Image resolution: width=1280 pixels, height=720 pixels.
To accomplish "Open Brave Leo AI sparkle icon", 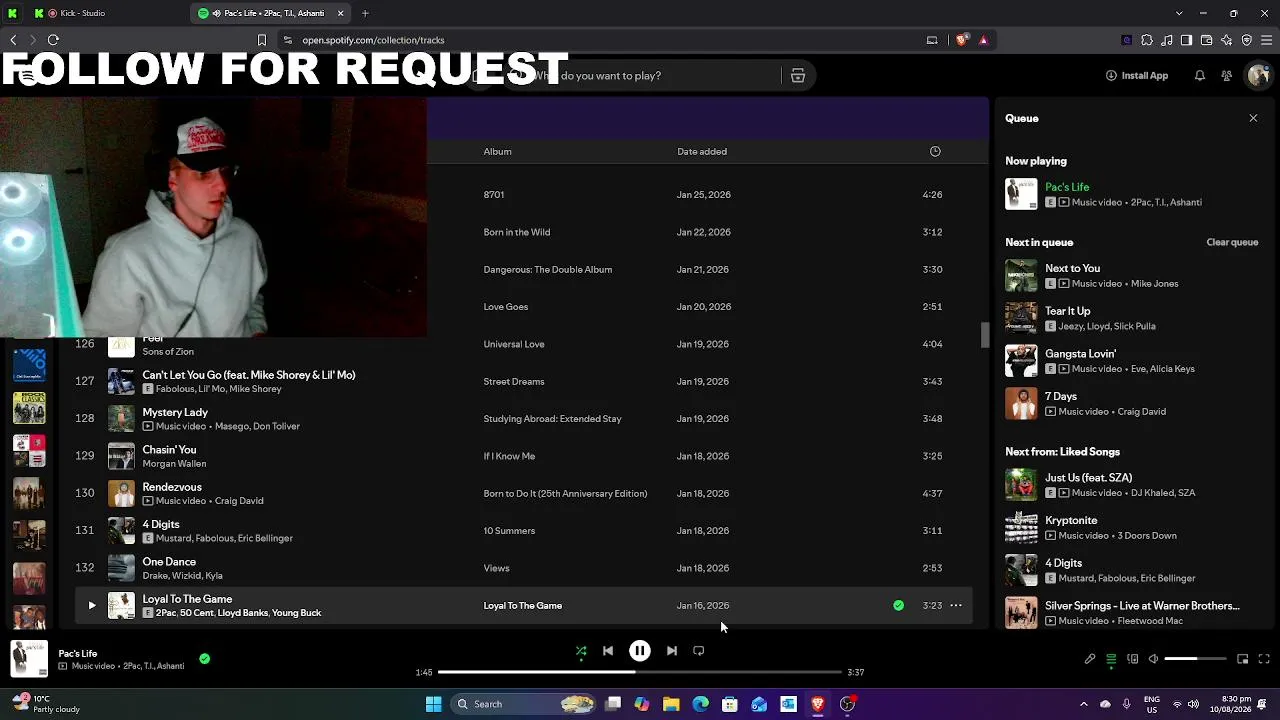I will (1227, 40).
